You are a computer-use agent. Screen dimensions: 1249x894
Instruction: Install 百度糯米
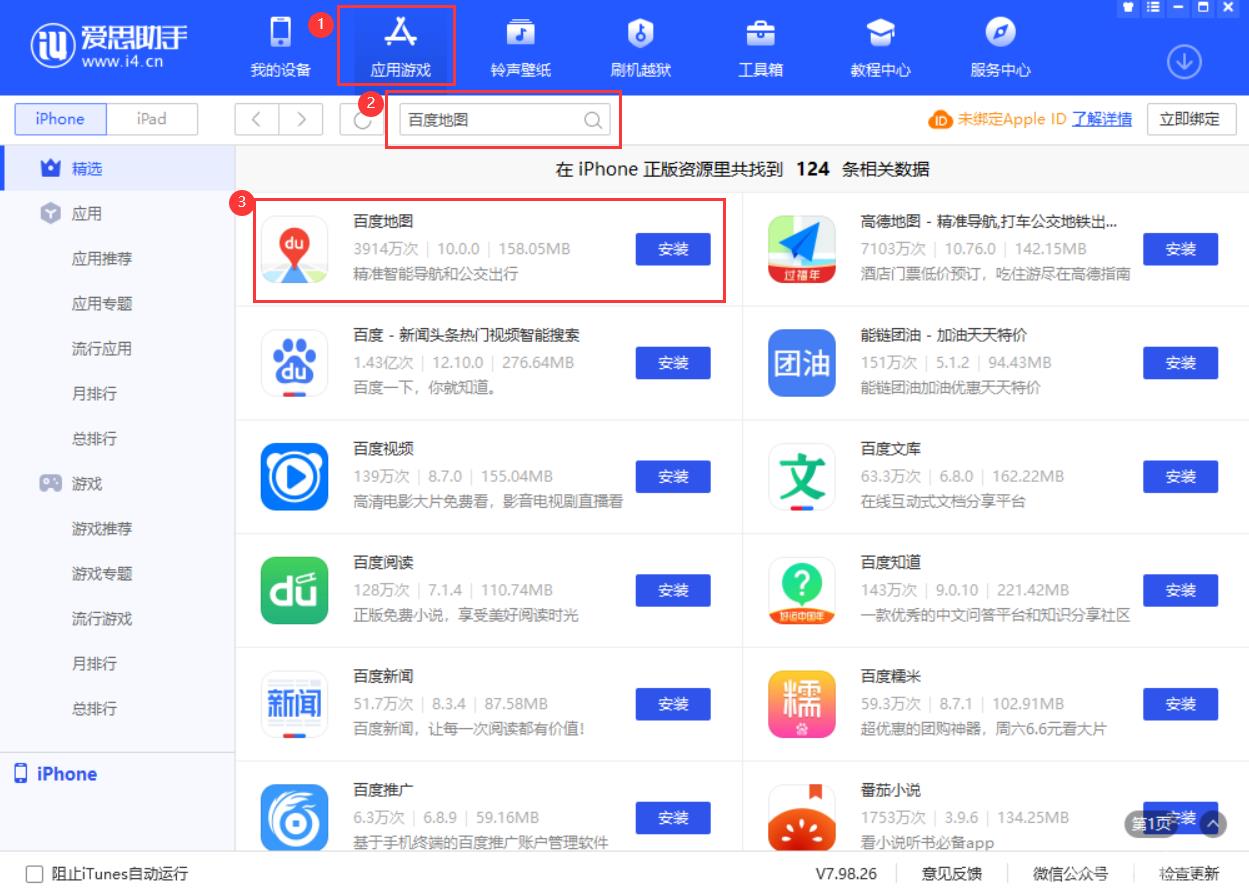[x=1180, y=705]
